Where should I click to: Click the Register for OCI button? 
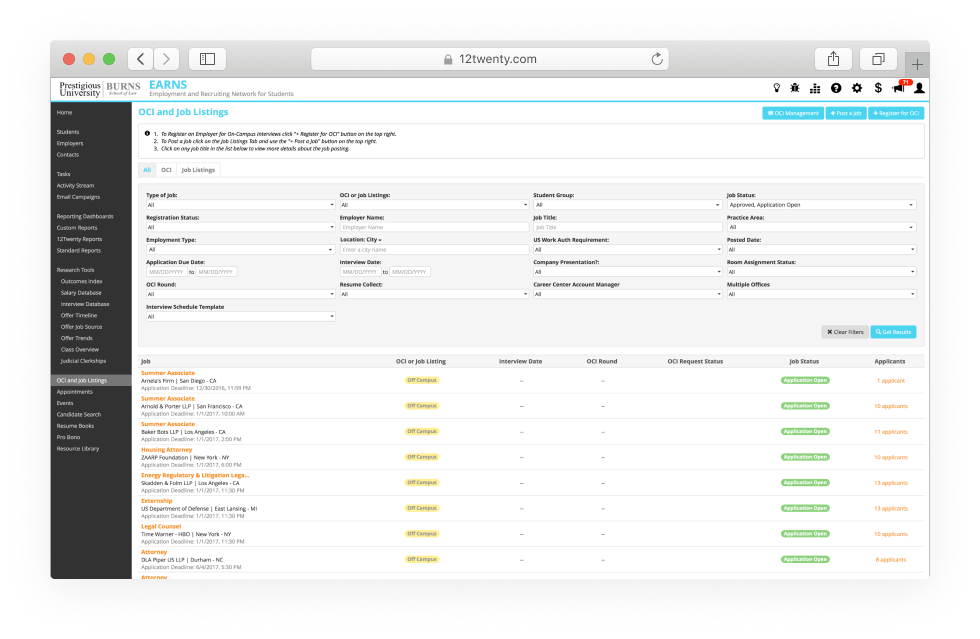tap(896, 113)
